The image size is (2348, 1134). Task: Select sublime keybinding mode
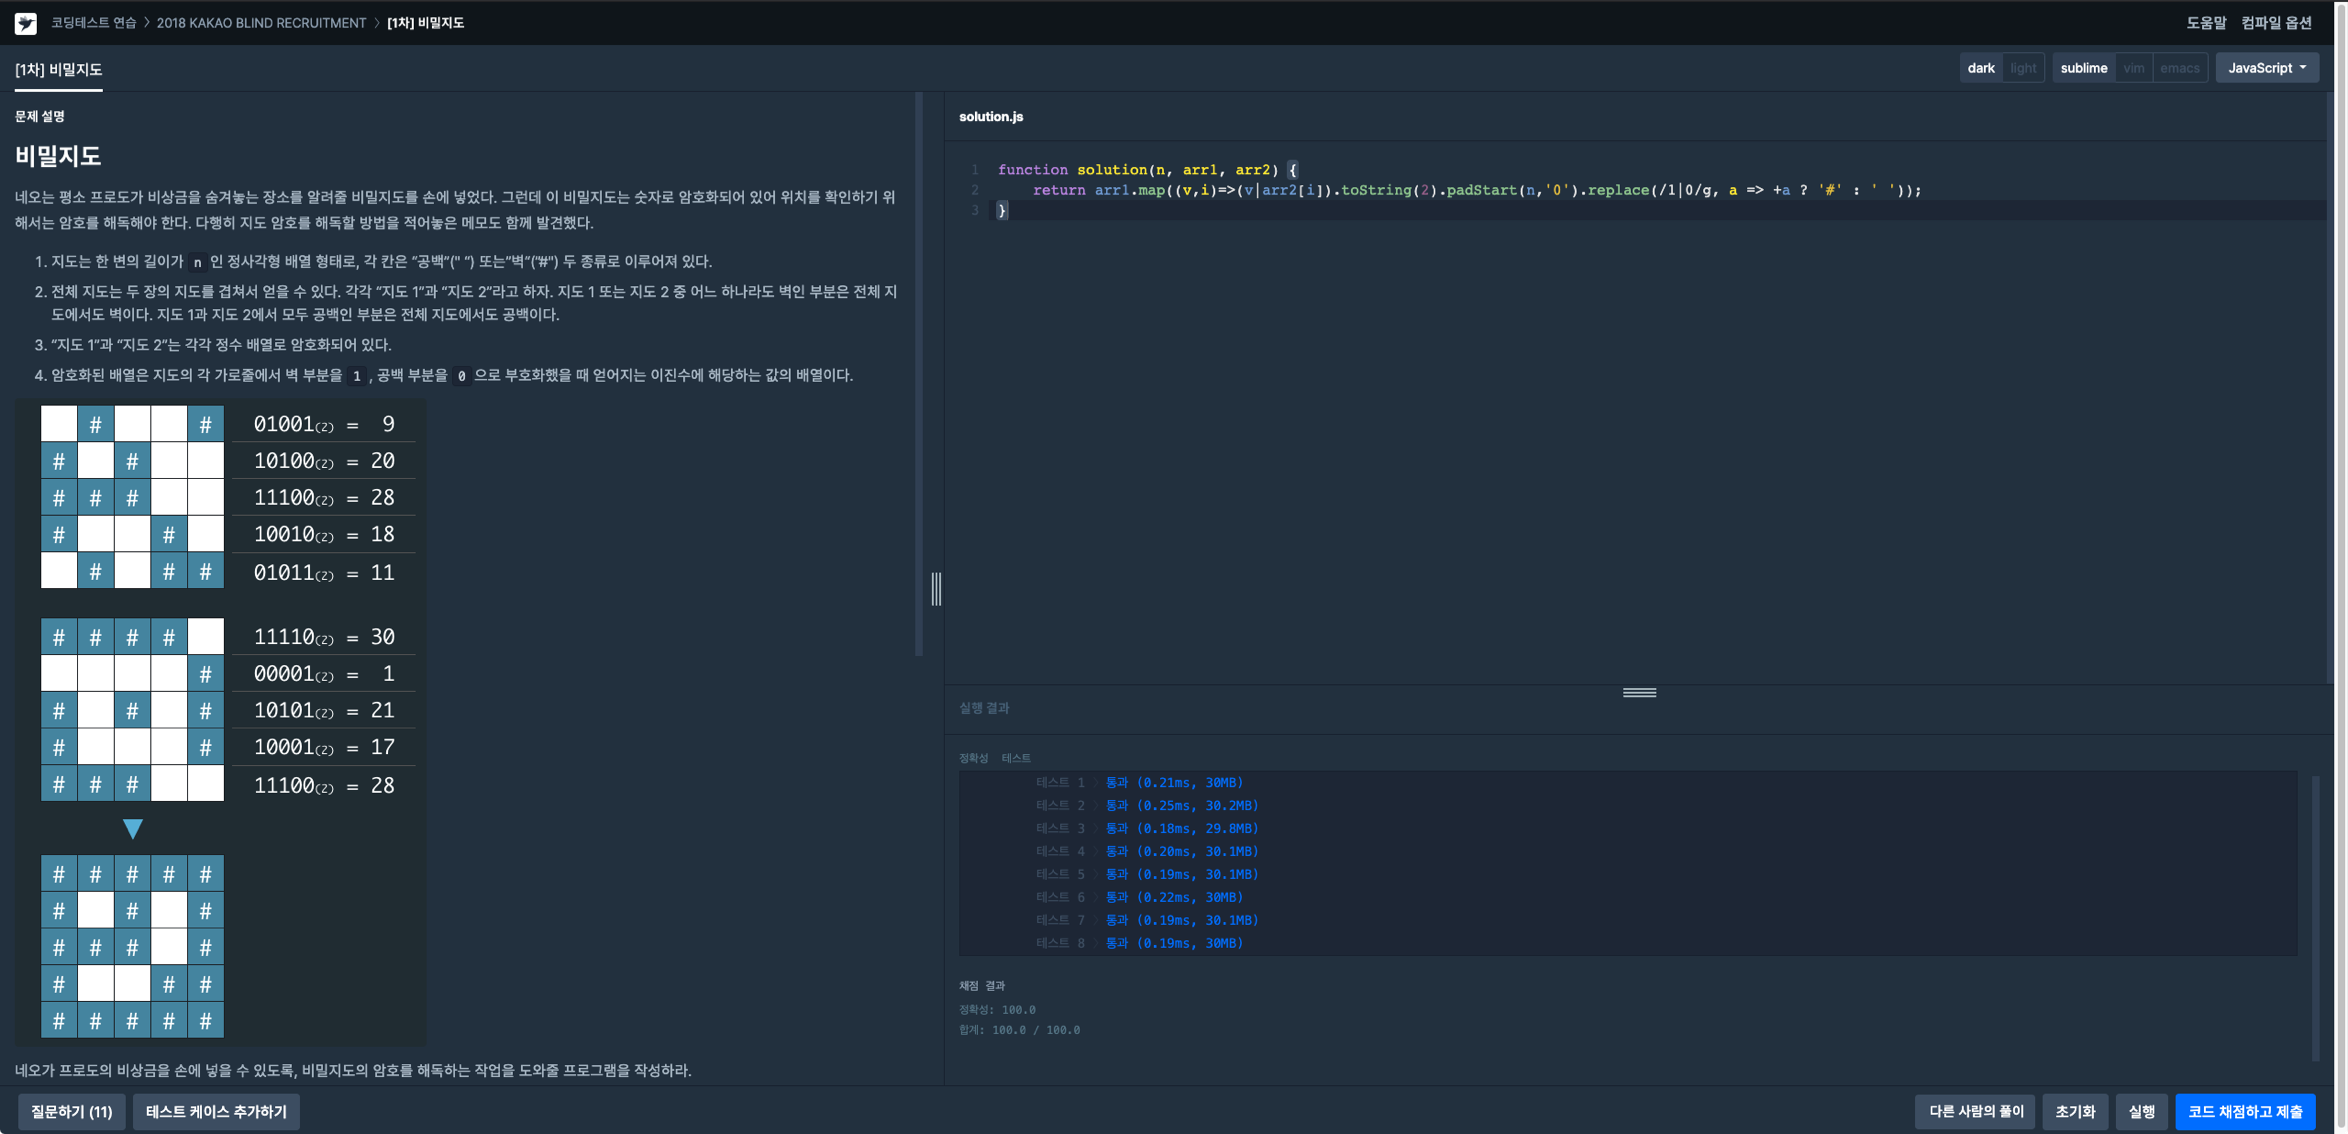click(x=2083, y=68)
